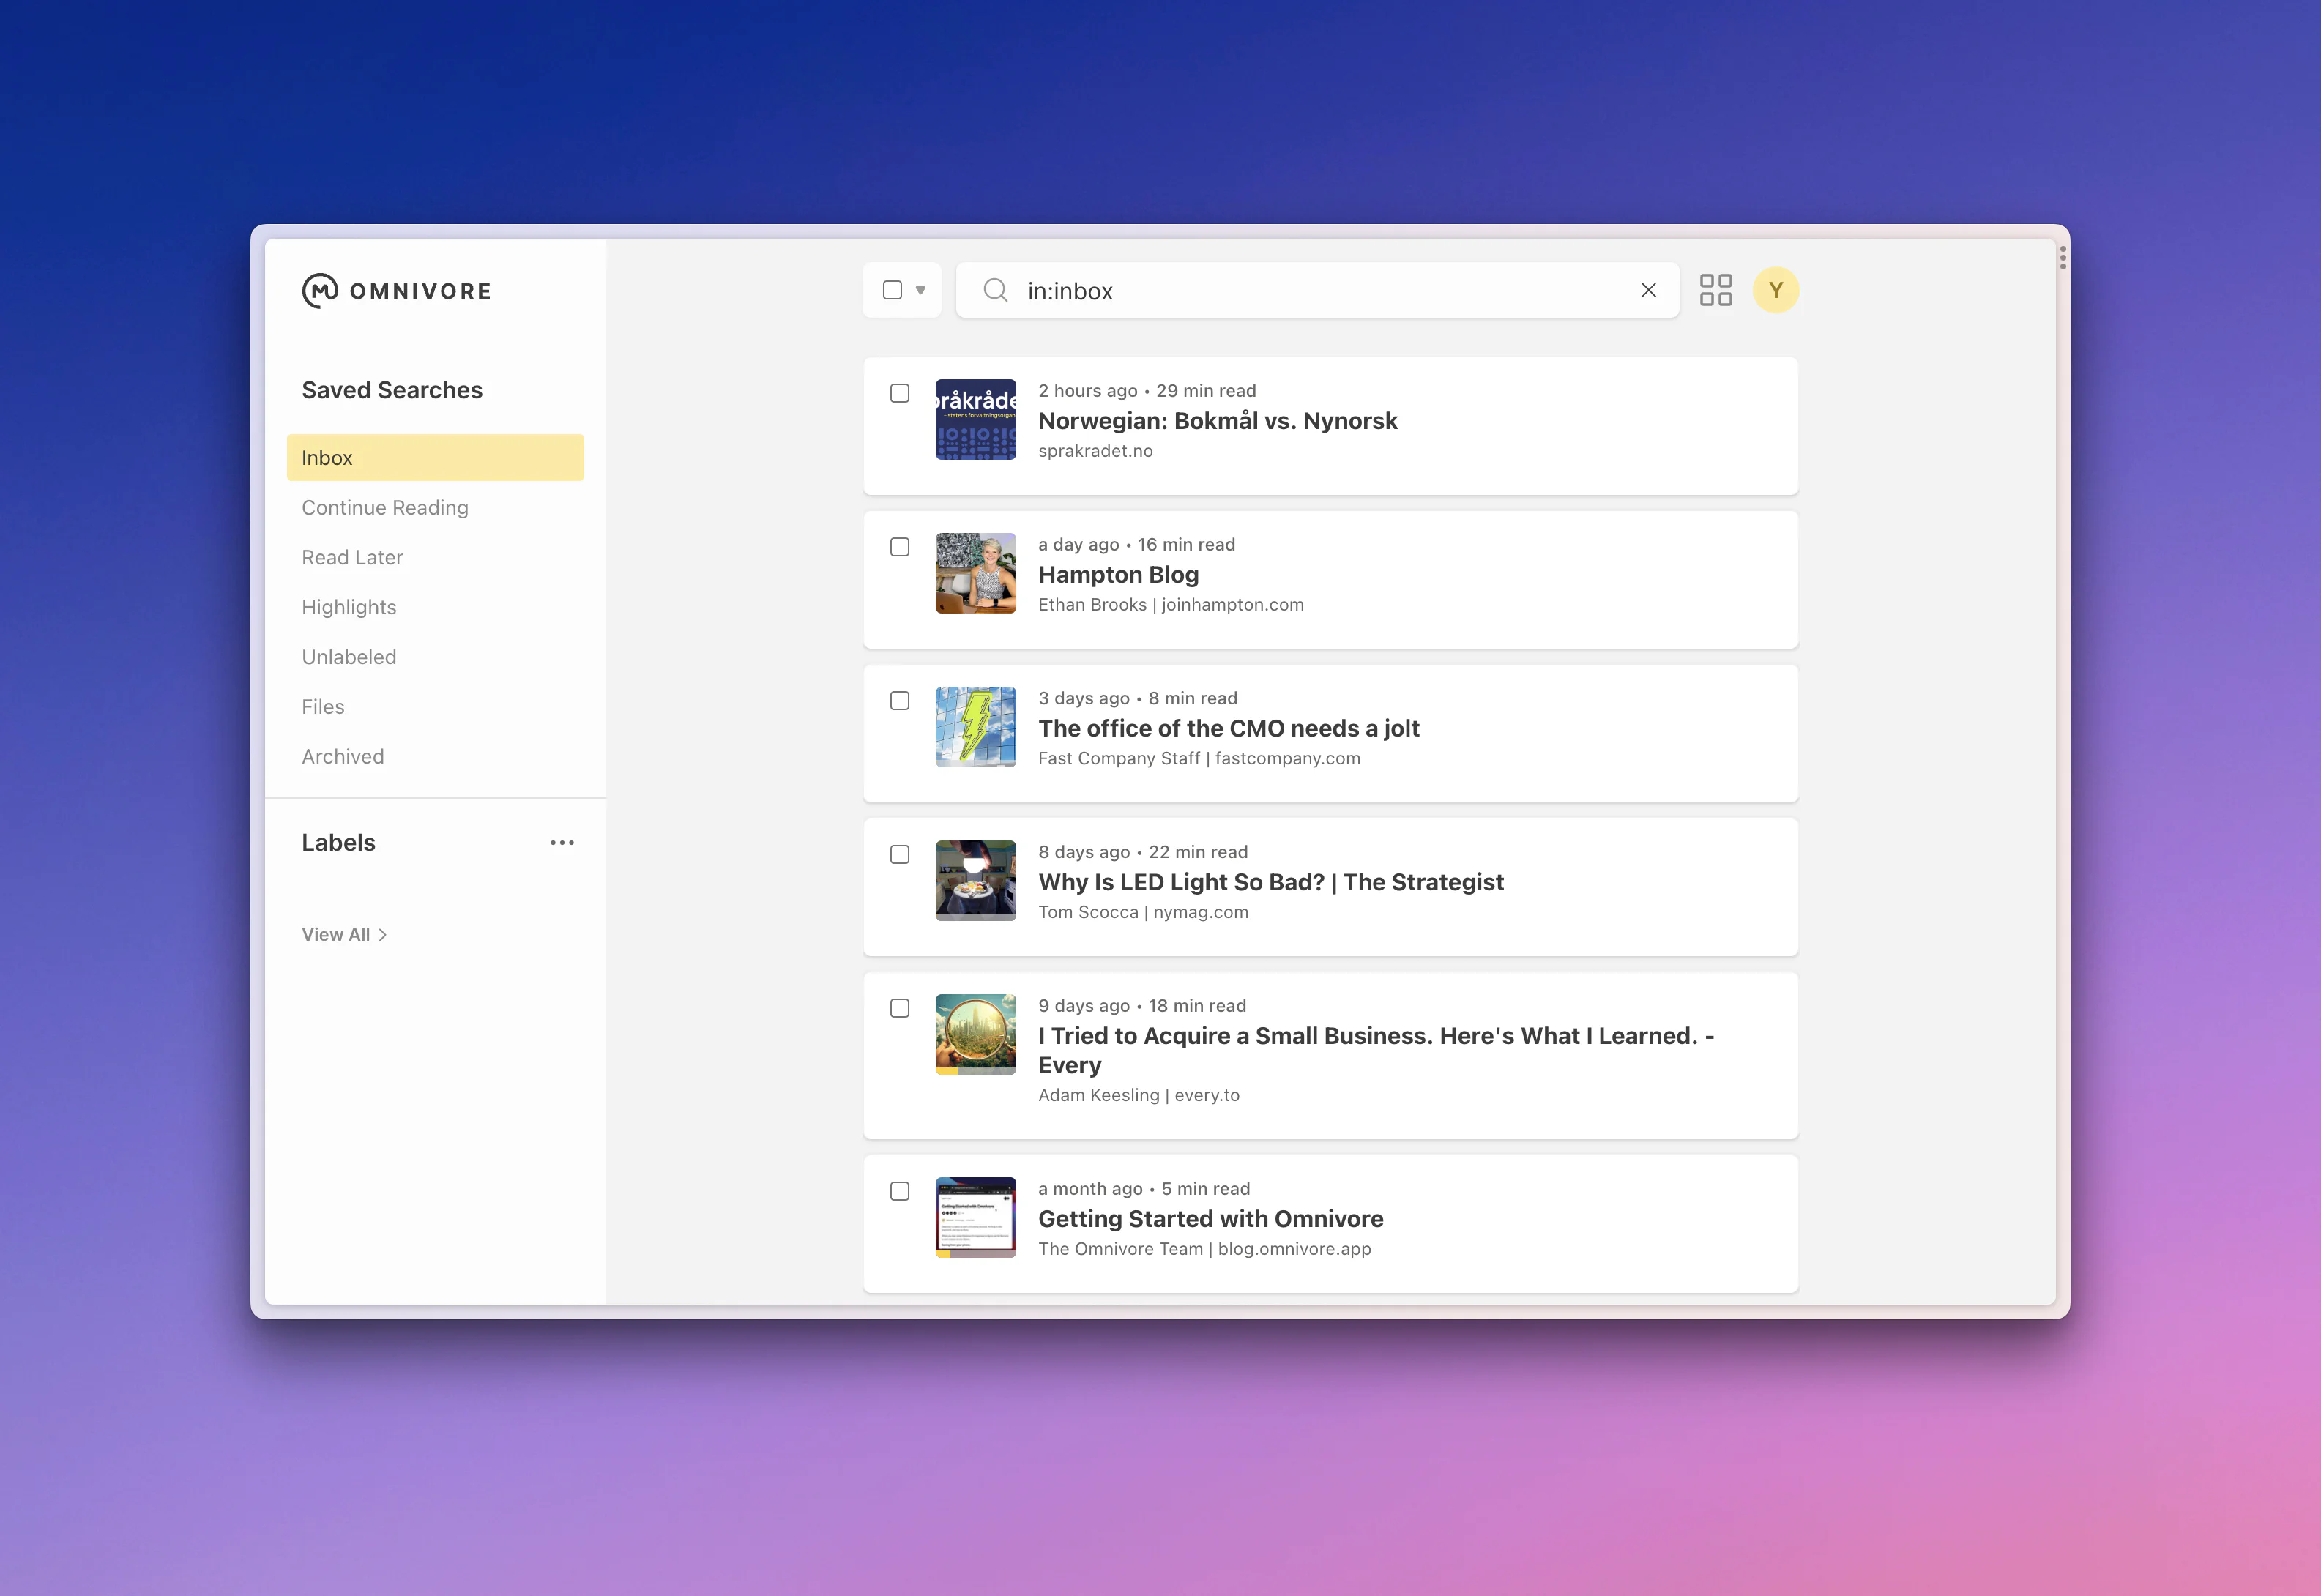Show the Archived items list
This screenshot has height=1596, width=2321.
point(343,757)
